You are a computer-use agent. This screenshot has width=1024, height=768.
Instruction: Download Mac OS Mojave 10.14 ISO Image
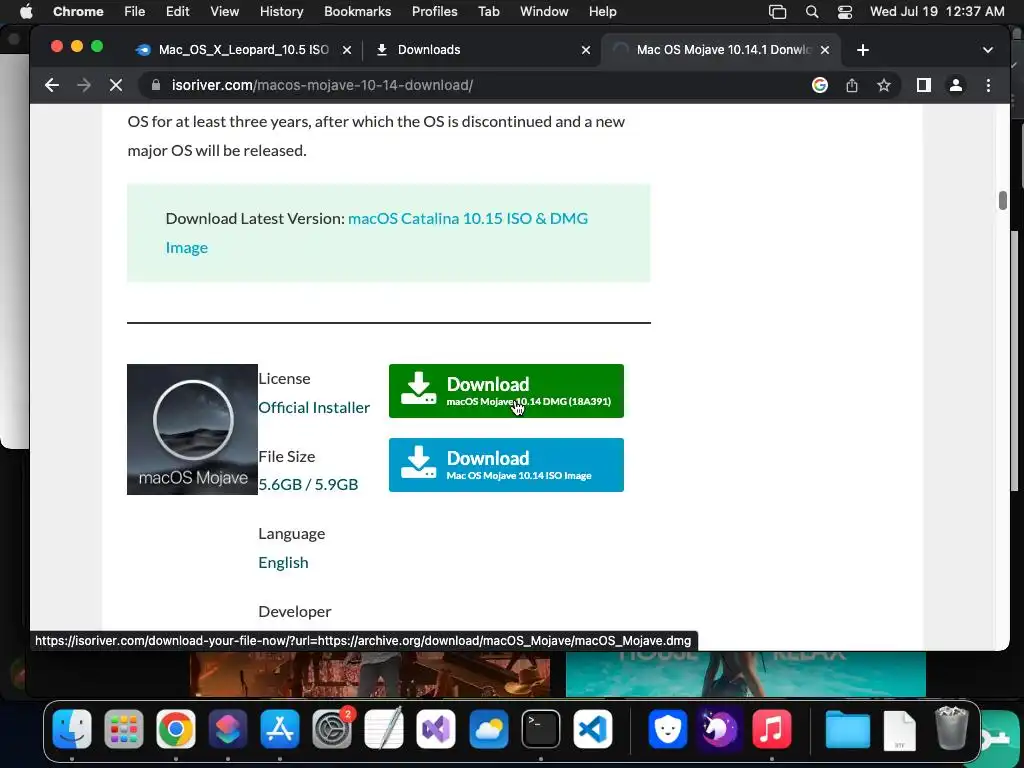[506, 464]
